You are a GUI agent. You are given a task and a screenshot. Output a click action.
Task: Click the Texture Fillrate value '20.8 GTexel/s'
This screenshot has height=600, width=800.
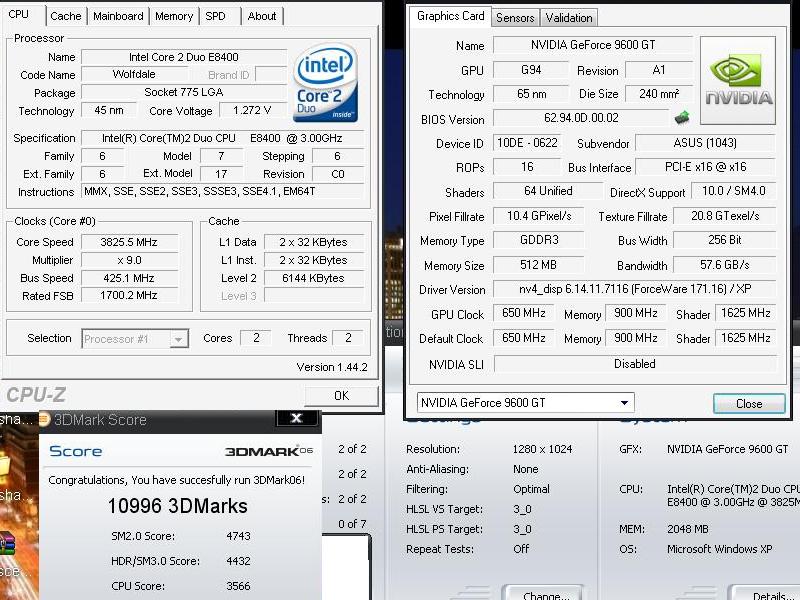tap(725, 216)
